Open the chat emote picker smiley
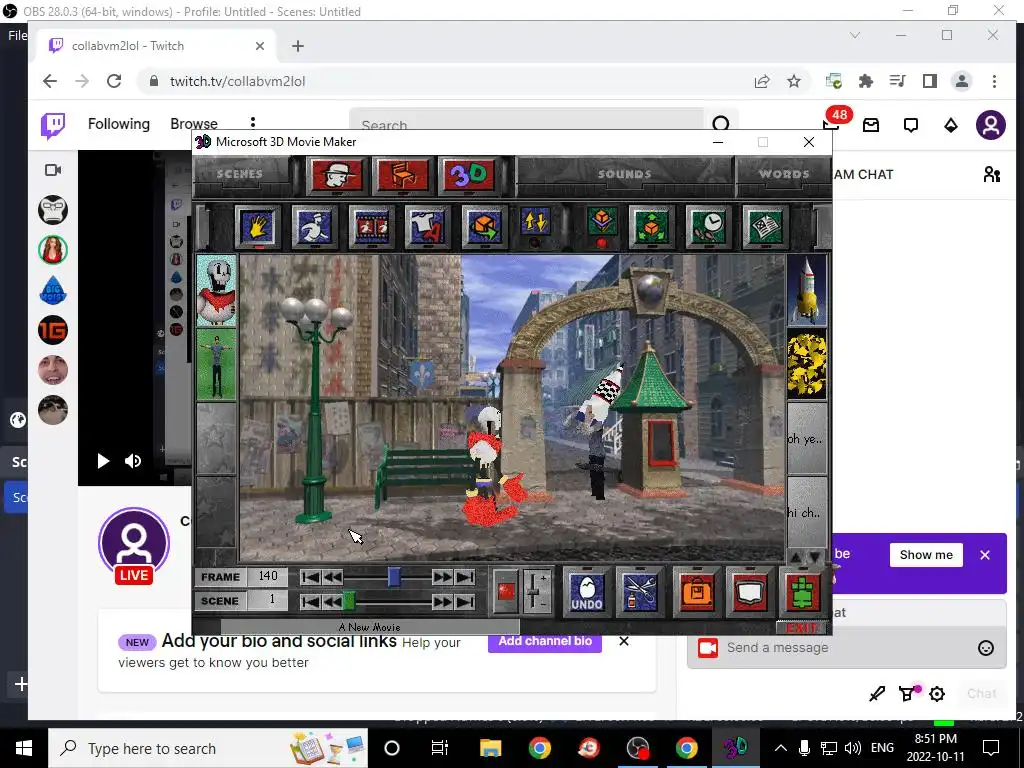This screenshot has width=1024, height=768. (985, 648)
